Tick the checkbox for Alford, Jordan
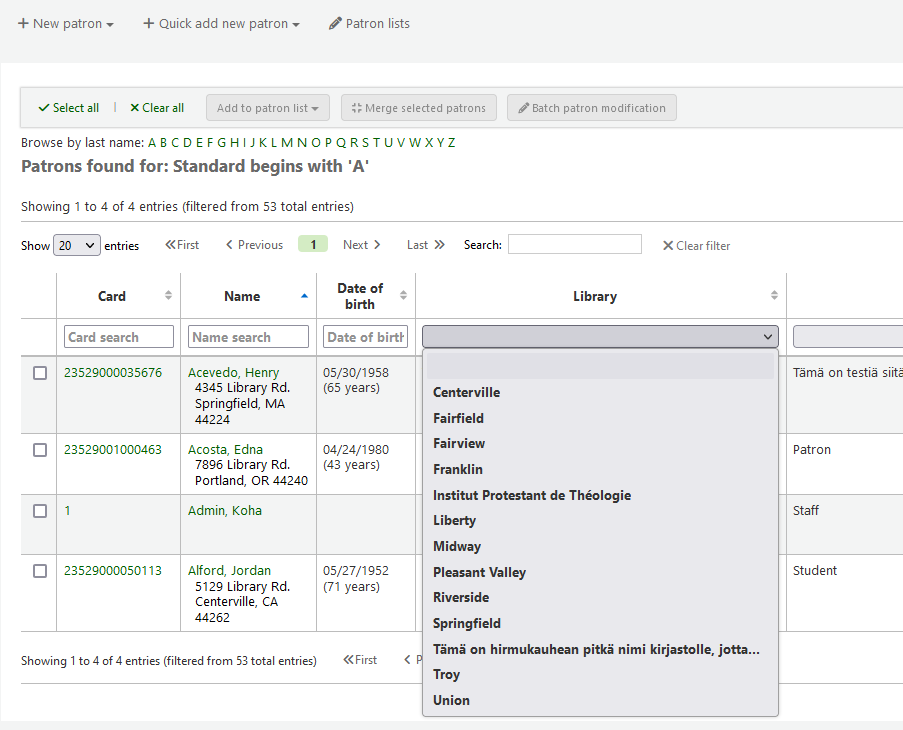This screenshot has height=730, width=903. coord(40,571)
